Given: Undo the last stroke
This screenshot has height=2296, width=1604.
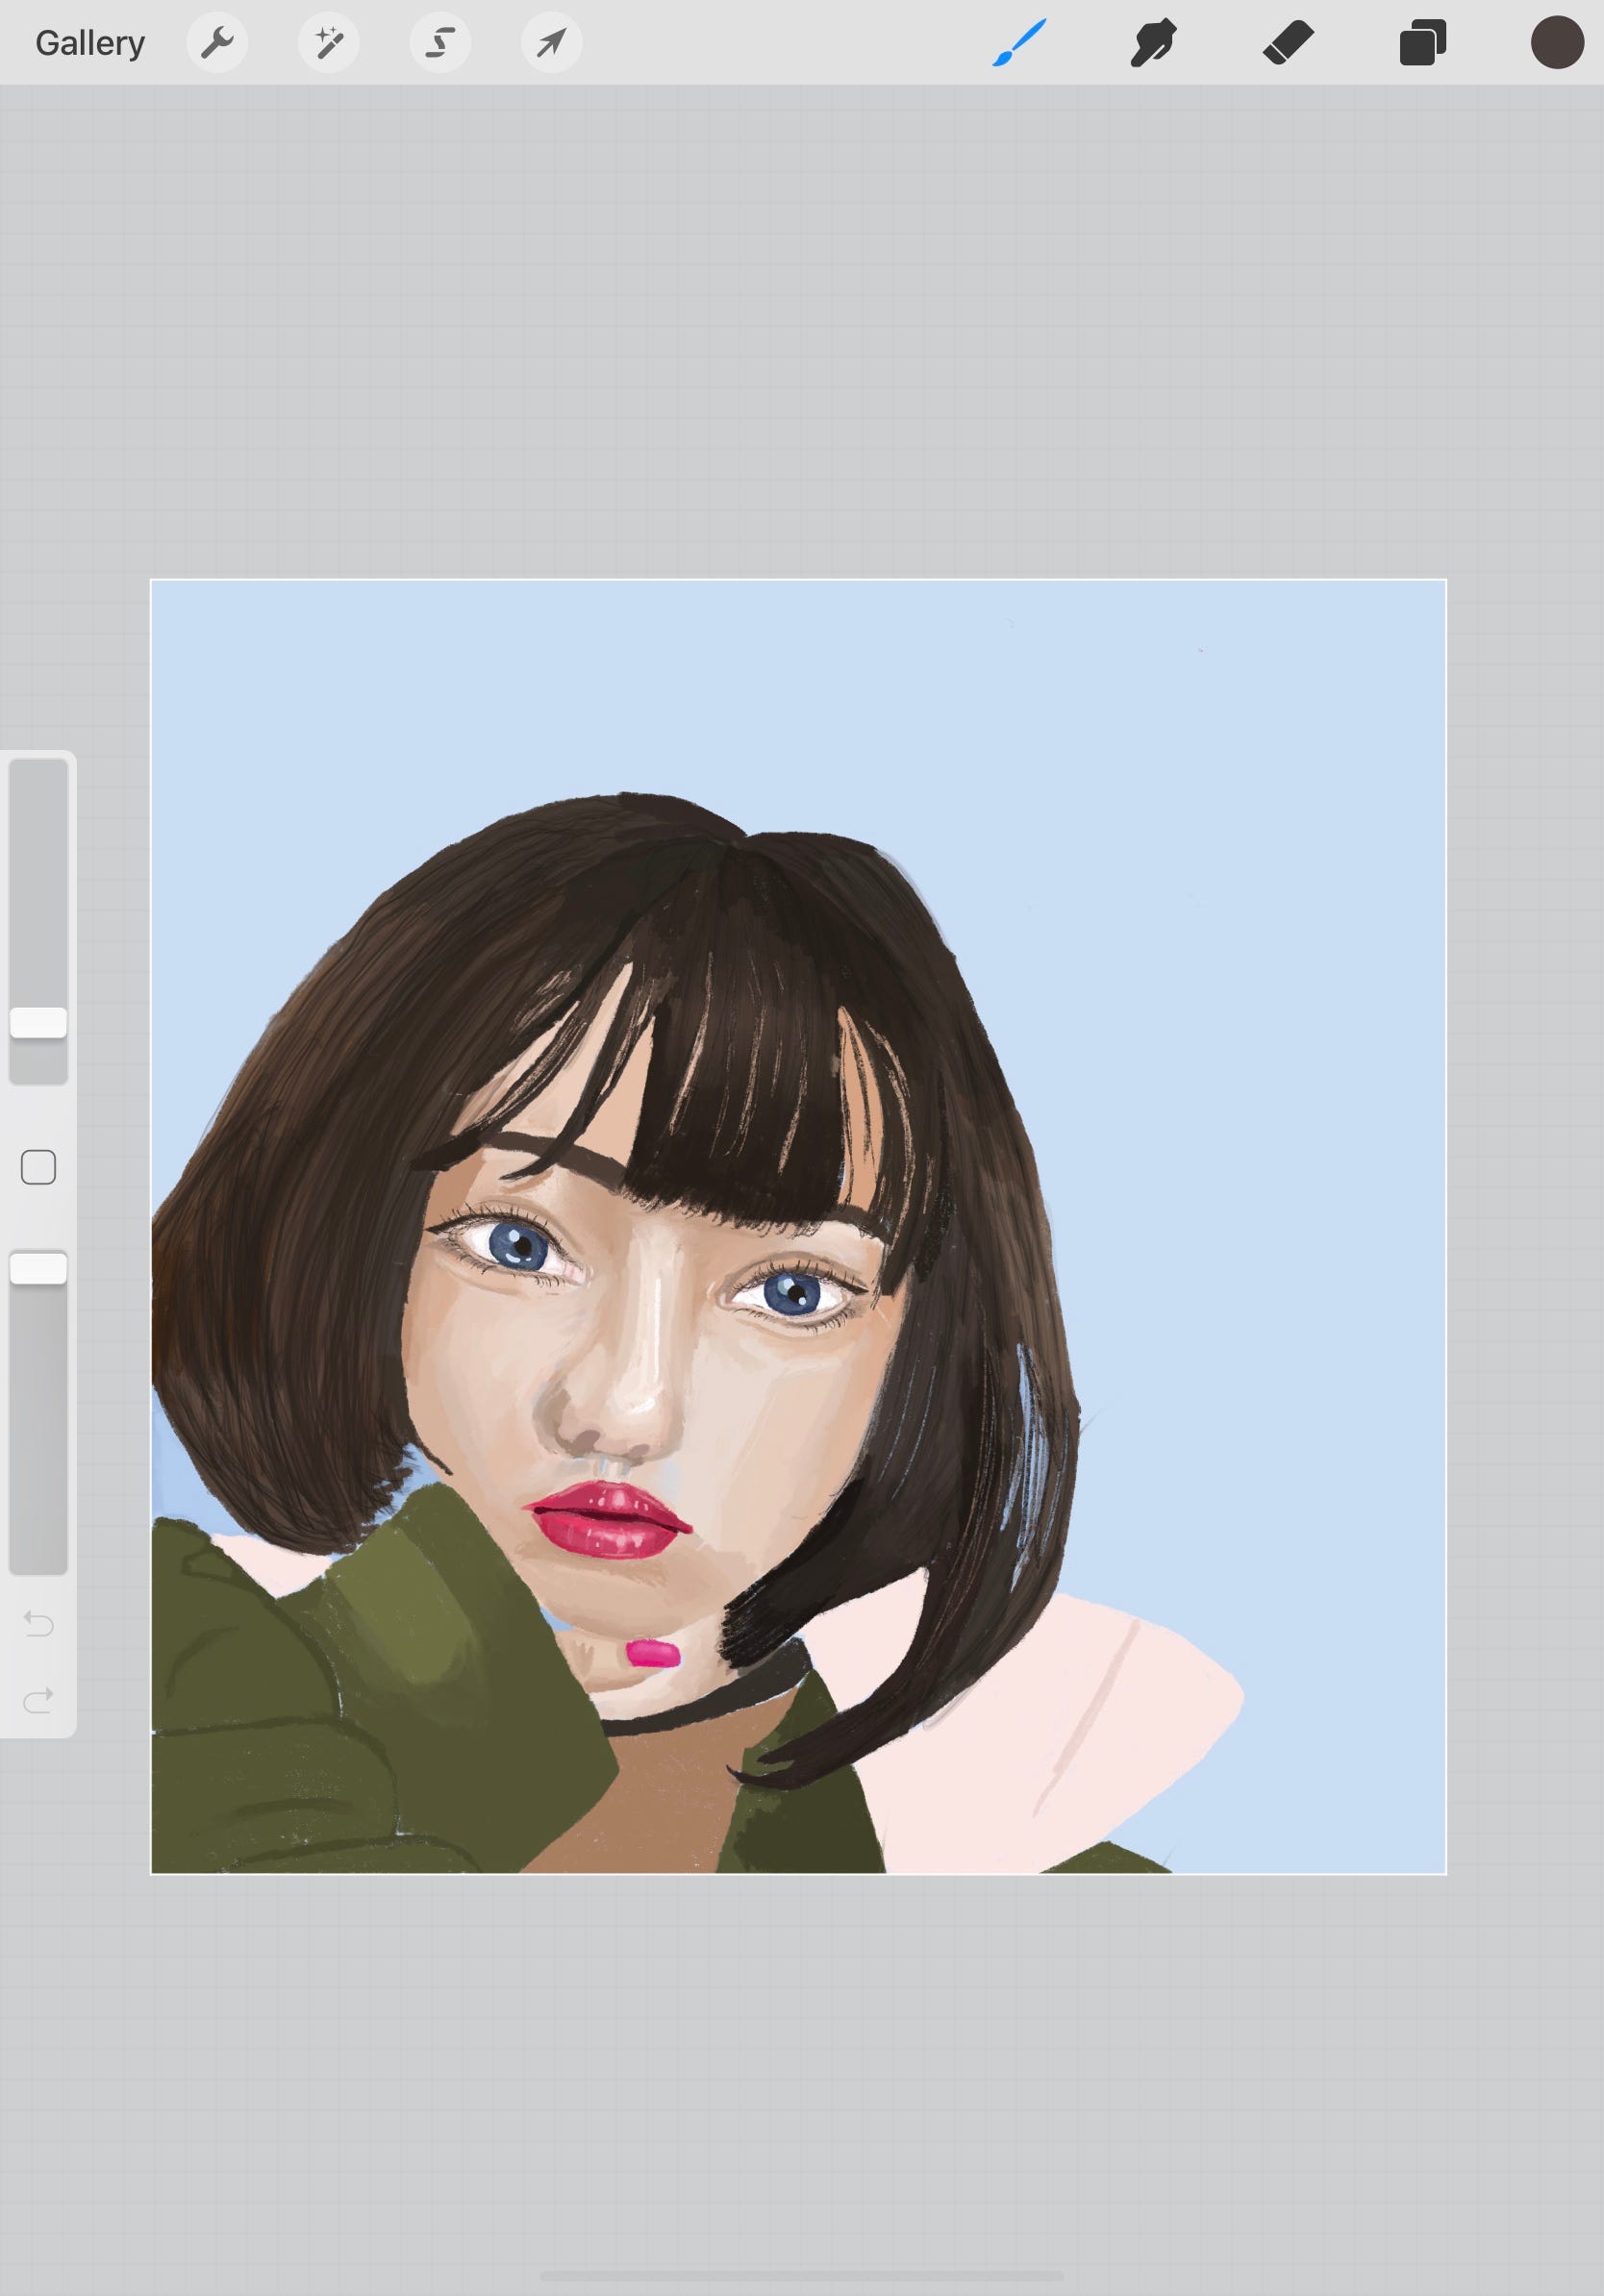Looking at the screenshot, I should tap(38, 1622).
